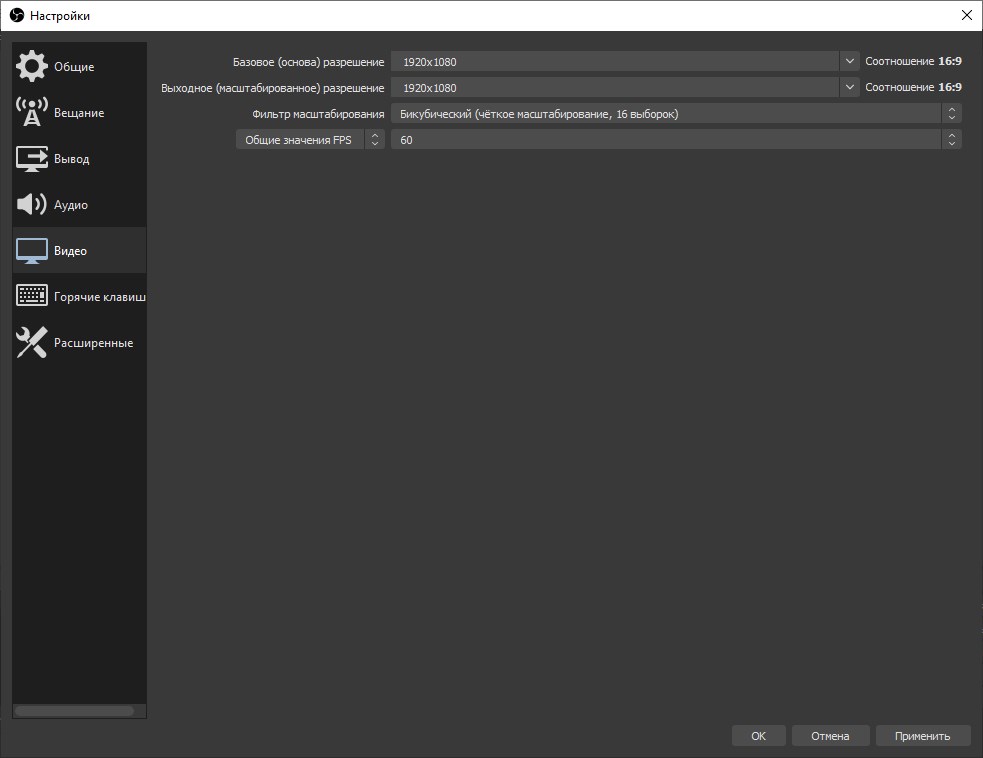Close the Настройки settings window

click(965, 15)
